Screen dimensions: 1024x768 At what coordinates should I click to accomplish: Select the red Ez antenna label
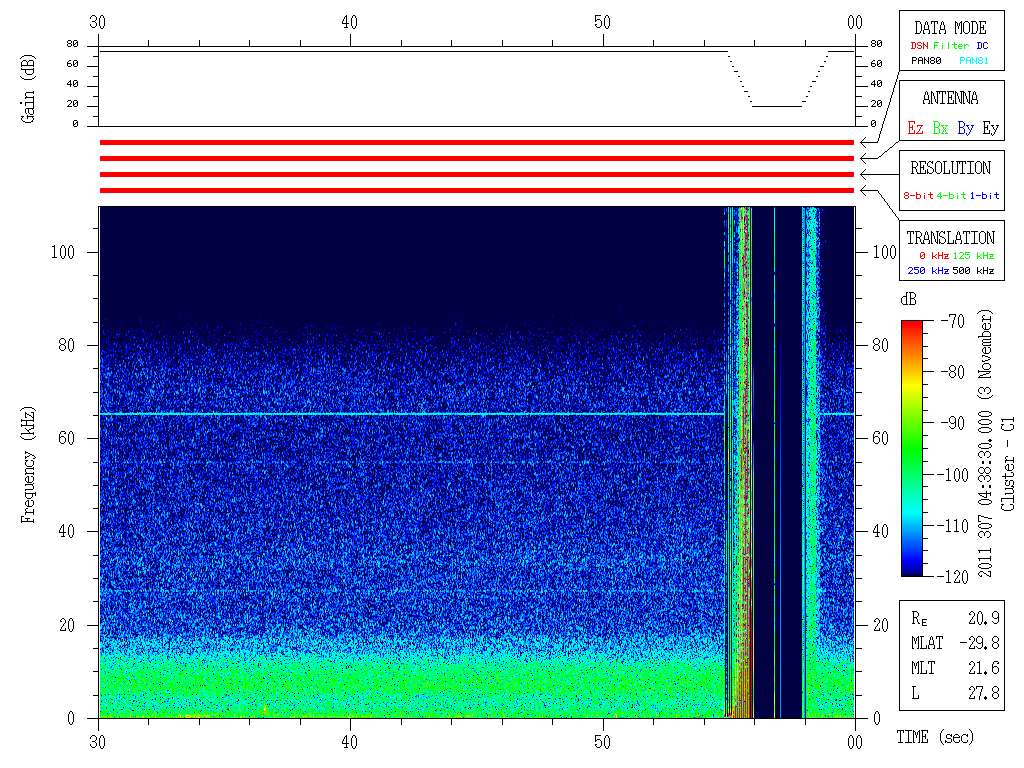[915, 128]
